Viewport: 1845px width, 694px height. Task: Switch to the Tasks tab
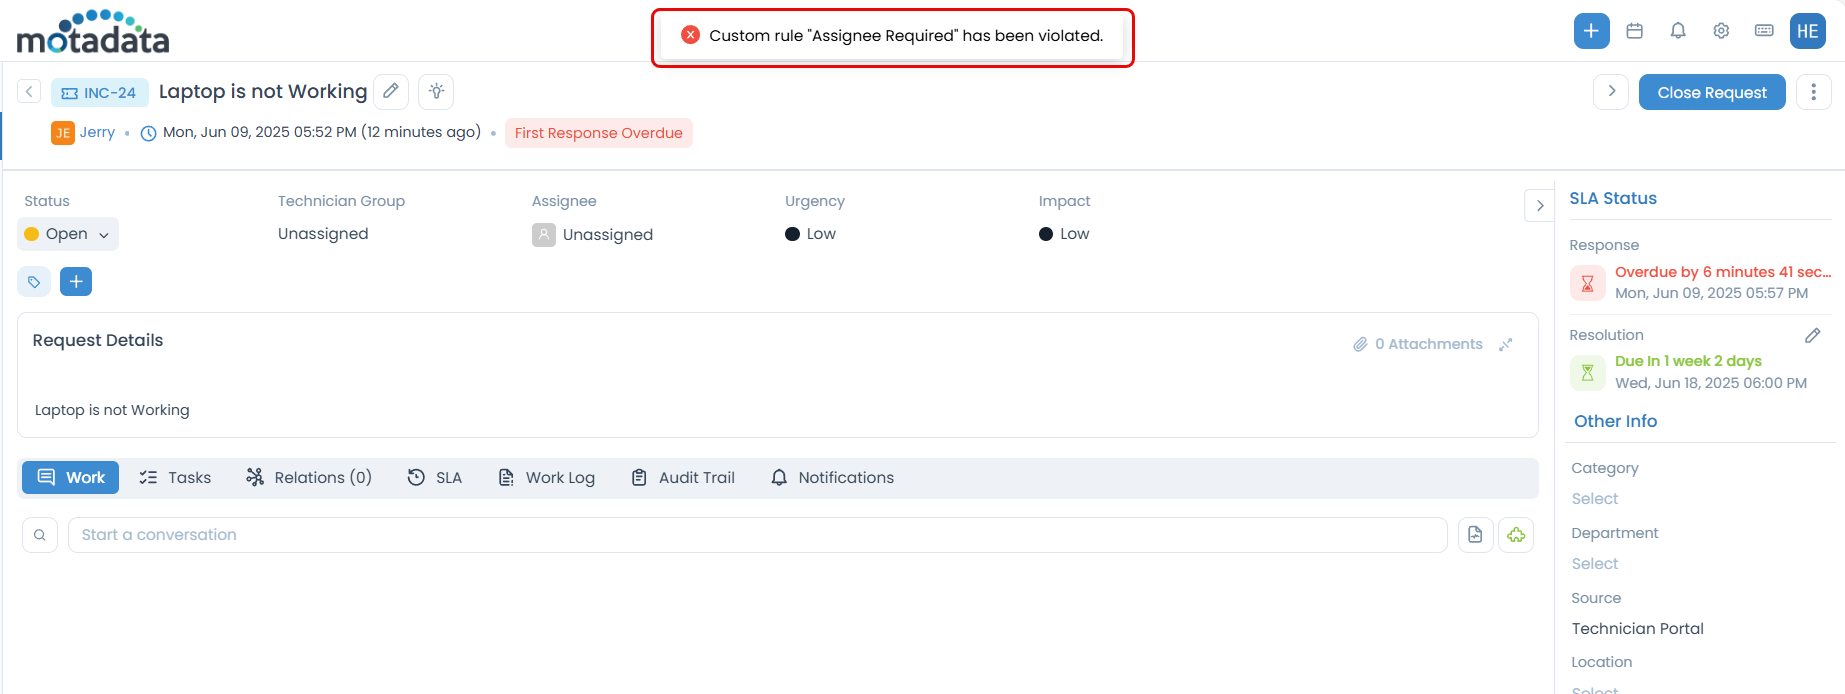coord(175,478)
